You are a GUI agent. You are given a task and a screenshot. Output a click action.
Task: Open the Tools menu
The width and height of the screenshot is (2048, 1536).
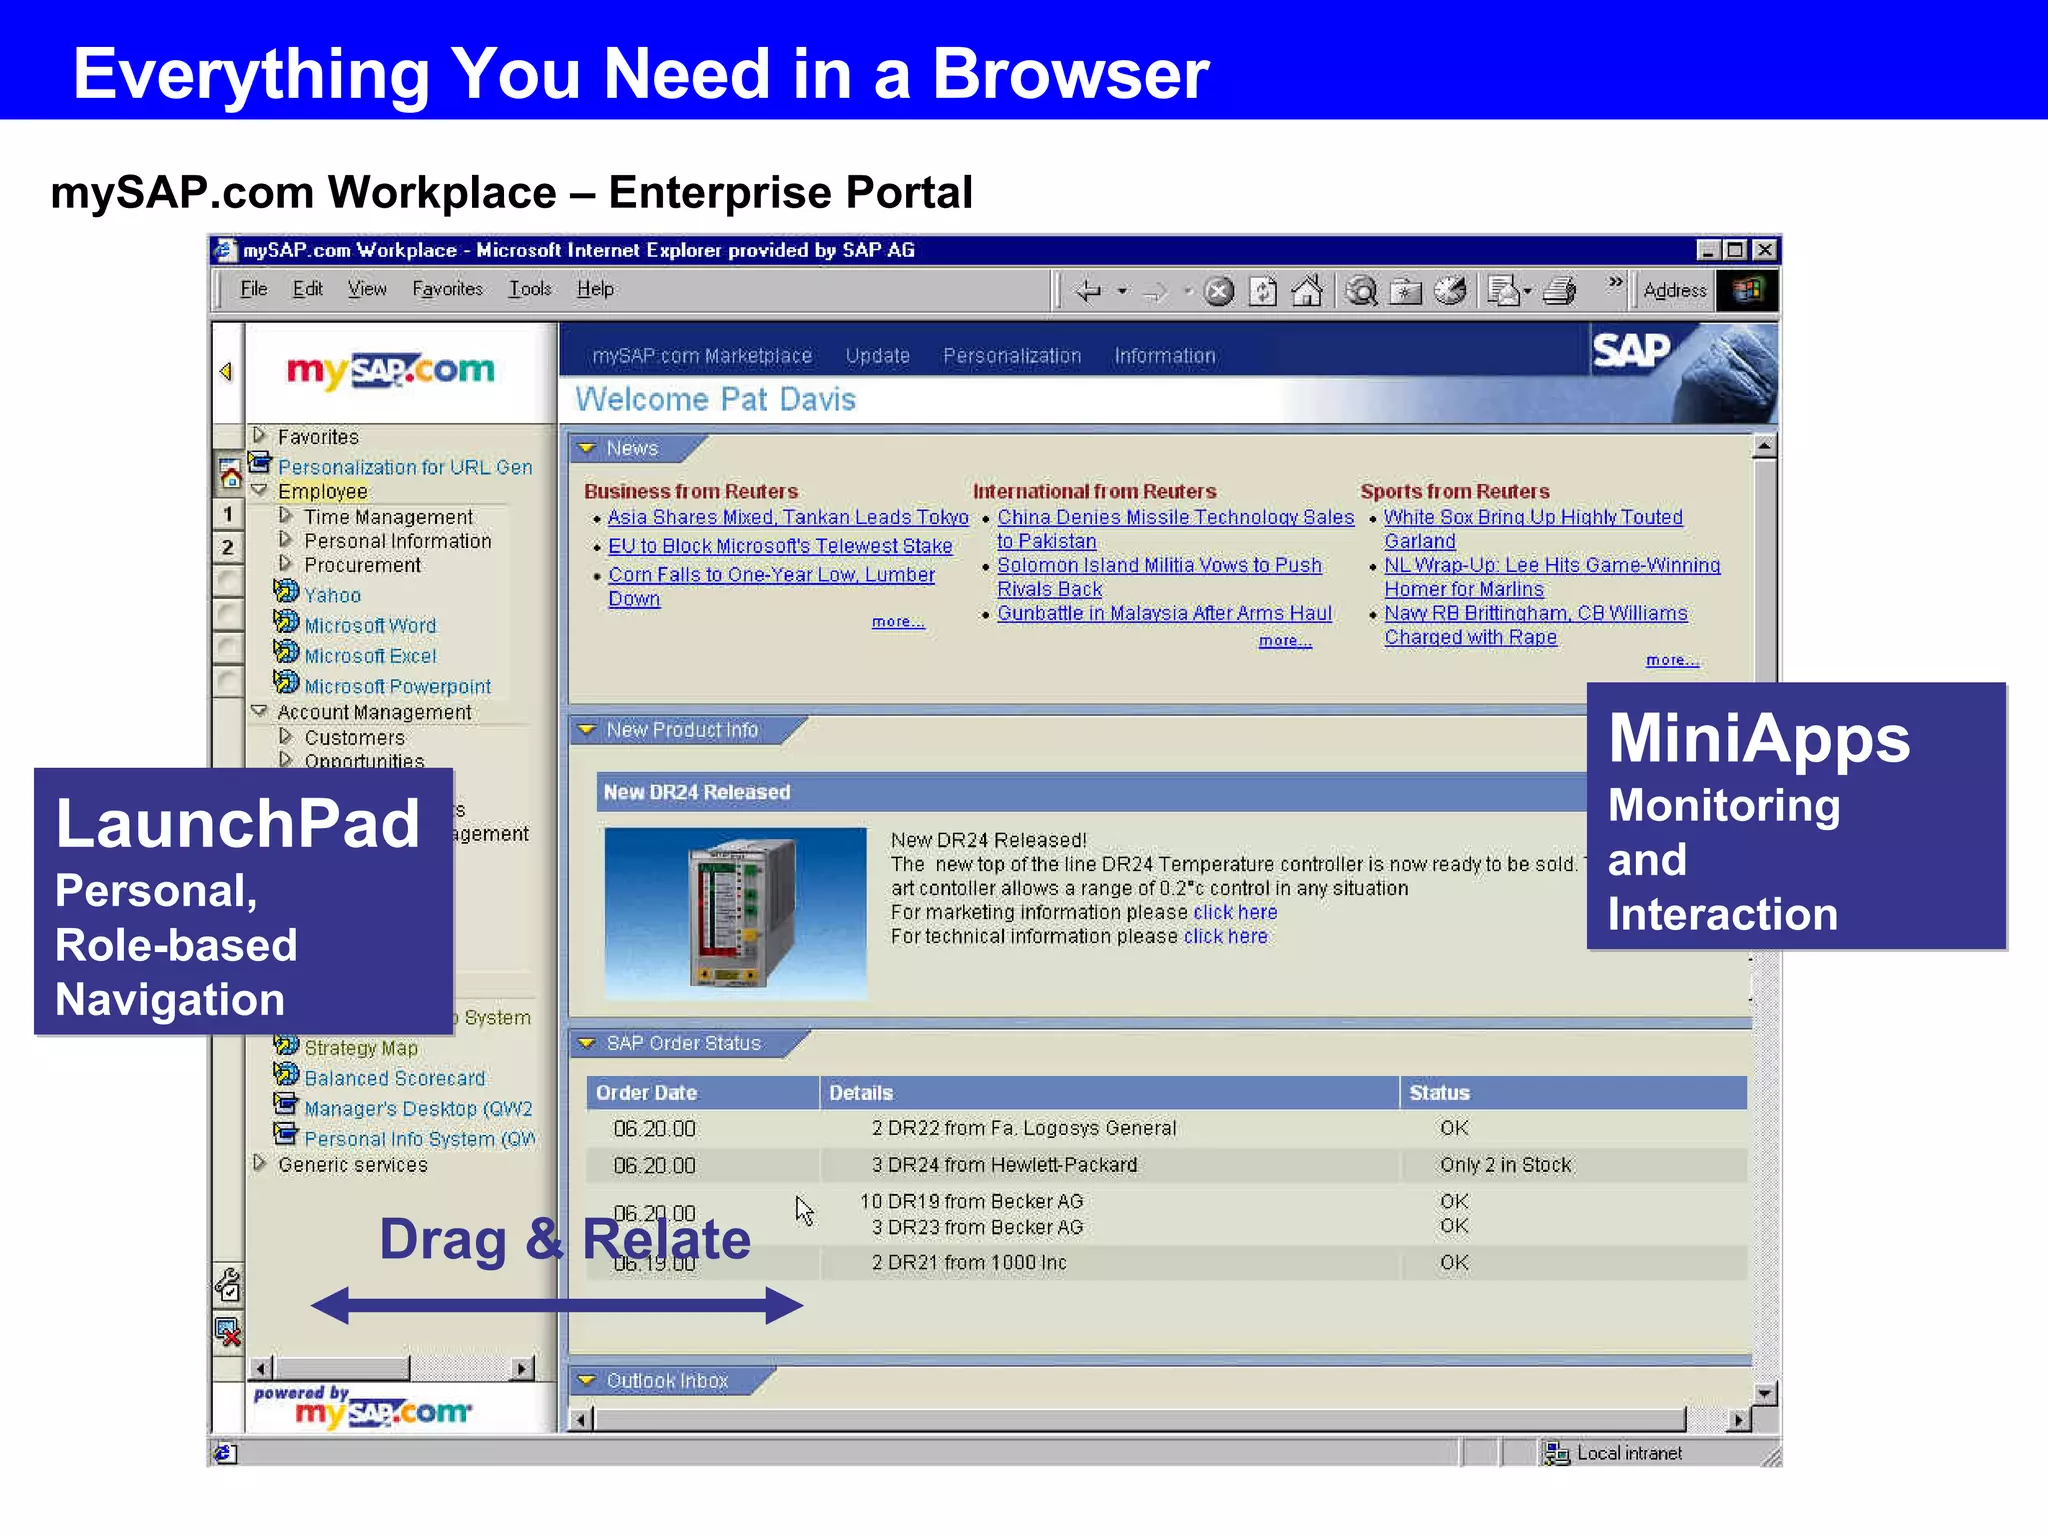[530, 289]
